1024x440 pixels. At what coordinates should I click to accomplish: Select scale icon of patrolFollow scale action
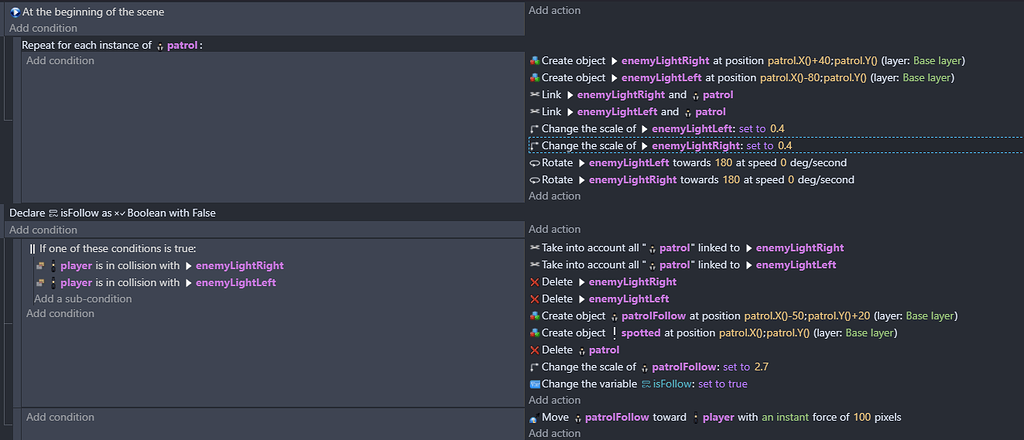tap(534, 367)
